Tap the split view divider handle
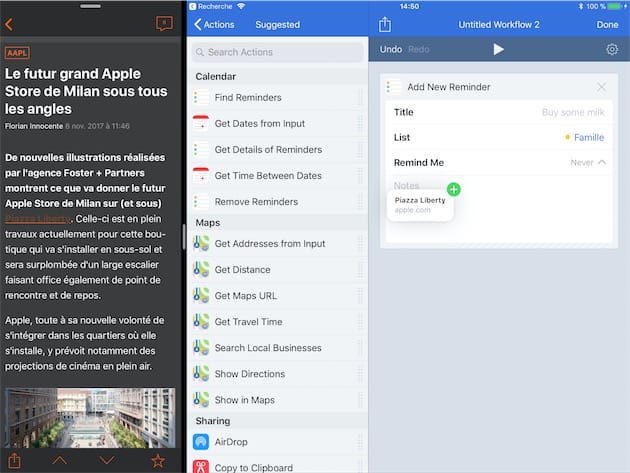Viewport: 630px width, 473px height. coord(184,237)
